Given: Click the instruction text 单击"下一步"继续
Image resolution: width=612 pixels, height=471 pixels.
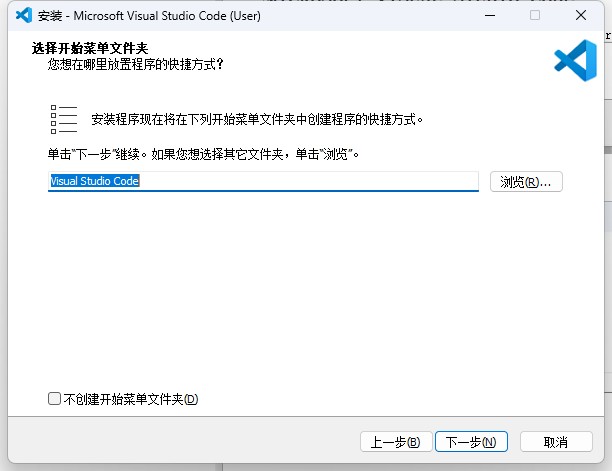Looking at the screenshot, I should click(98, 155).
